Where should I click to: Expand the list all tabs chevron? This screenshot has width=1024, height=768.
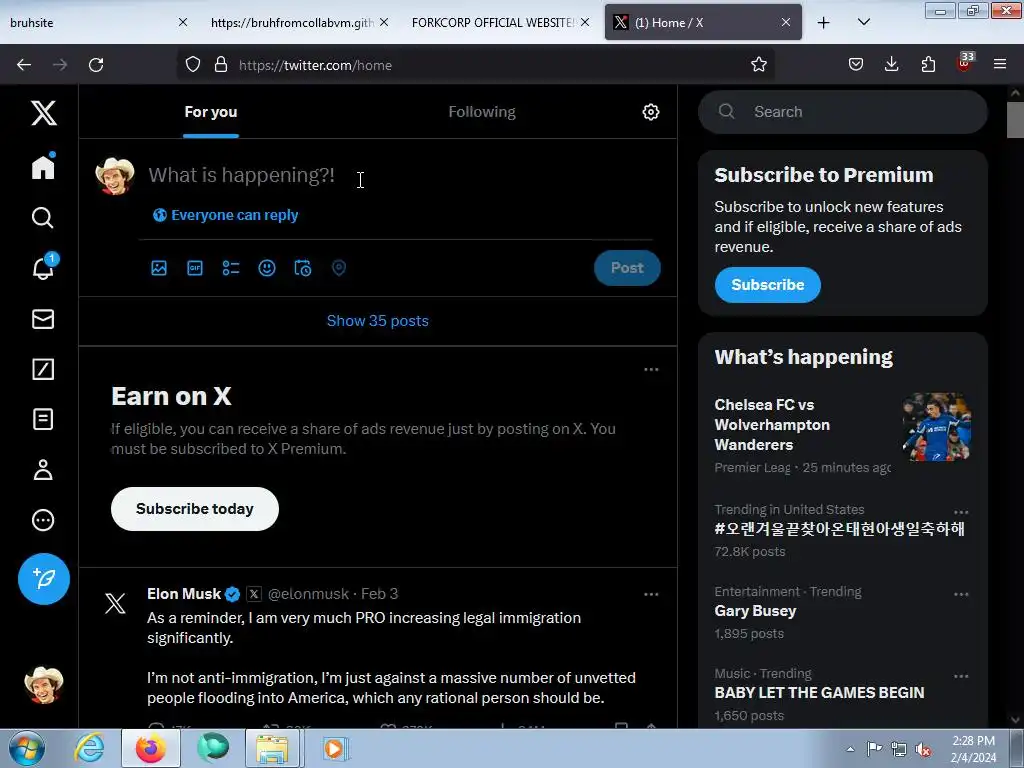coord(863,22)
